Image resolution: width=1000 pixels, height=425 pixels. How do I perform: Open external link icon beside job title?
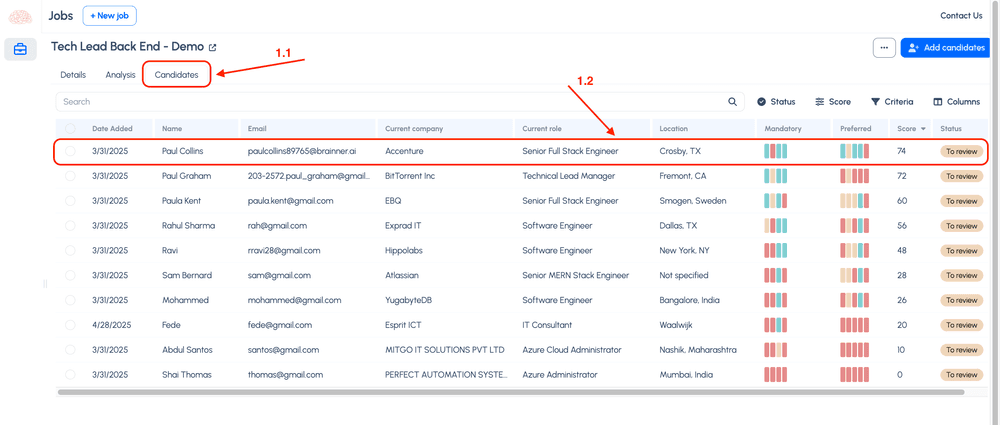(x=212, y=47)
